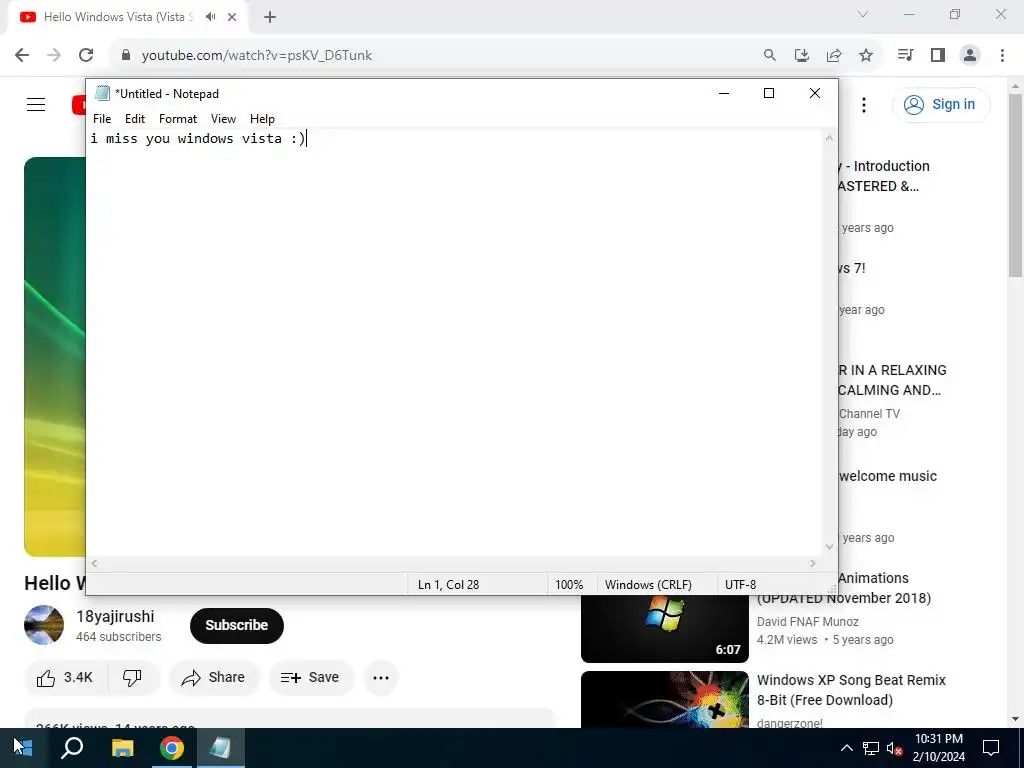
Task: Open the Format menu in Notepad
Action: [178, 119]
